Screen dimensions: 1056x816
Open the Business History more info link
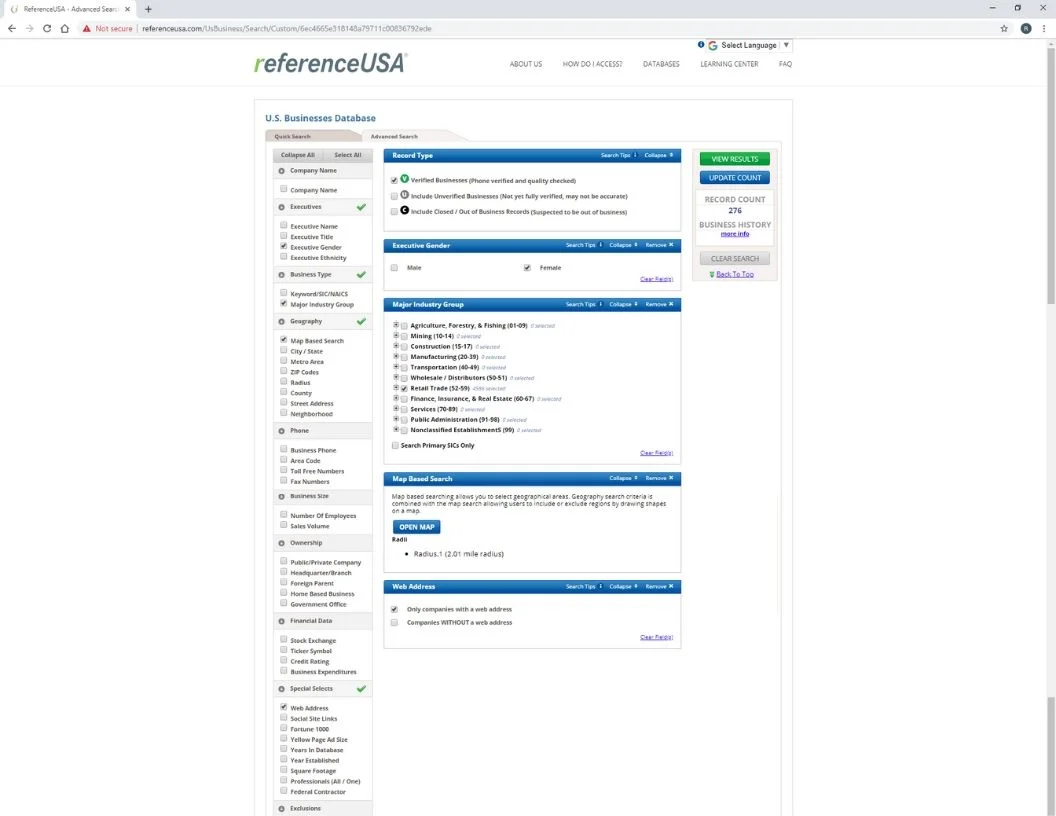pyautogui.click(x=734, y=234)
